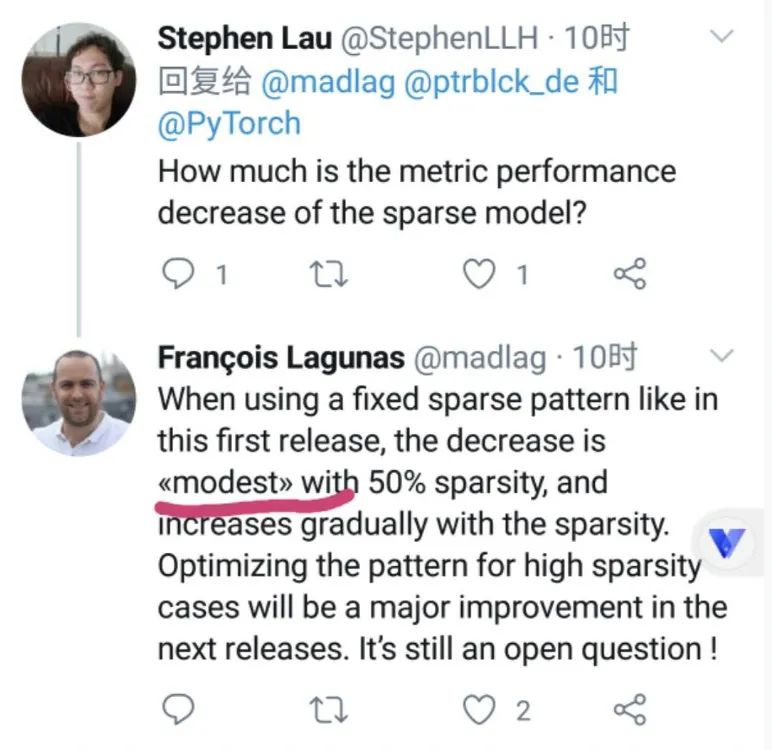Expand options chevron on François Lagunas's tweet

(x=721, y=356)
